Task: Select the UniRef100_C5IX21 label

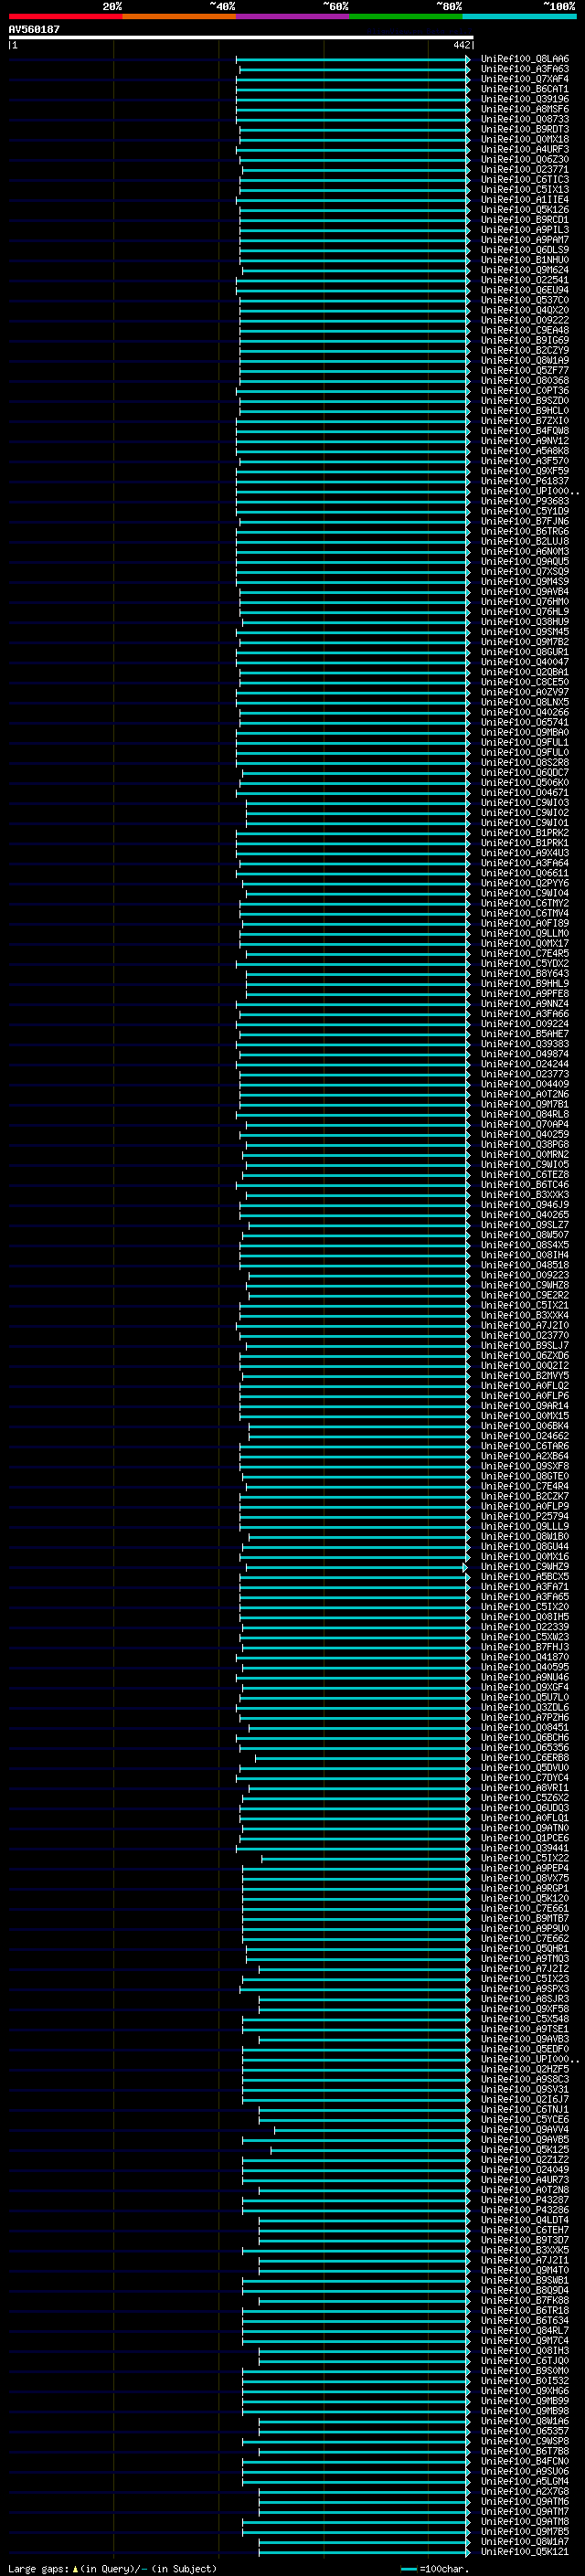Action: click(524, 1305)
